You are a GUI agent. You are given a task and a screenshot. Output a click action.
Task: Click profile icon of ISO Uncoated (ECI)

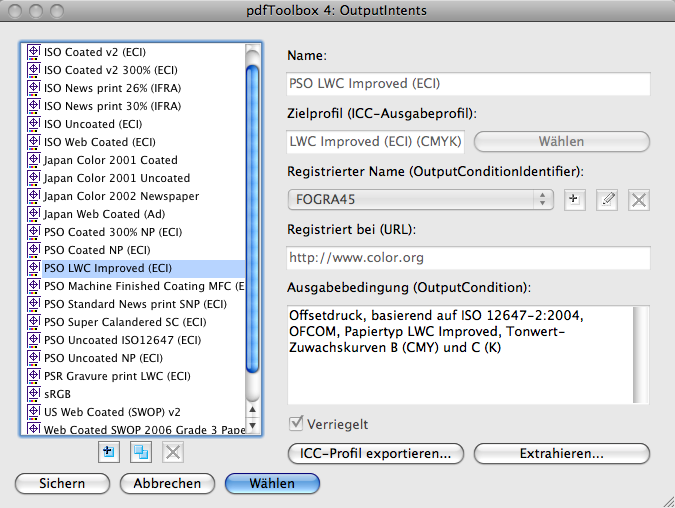[x=34, y=124]
